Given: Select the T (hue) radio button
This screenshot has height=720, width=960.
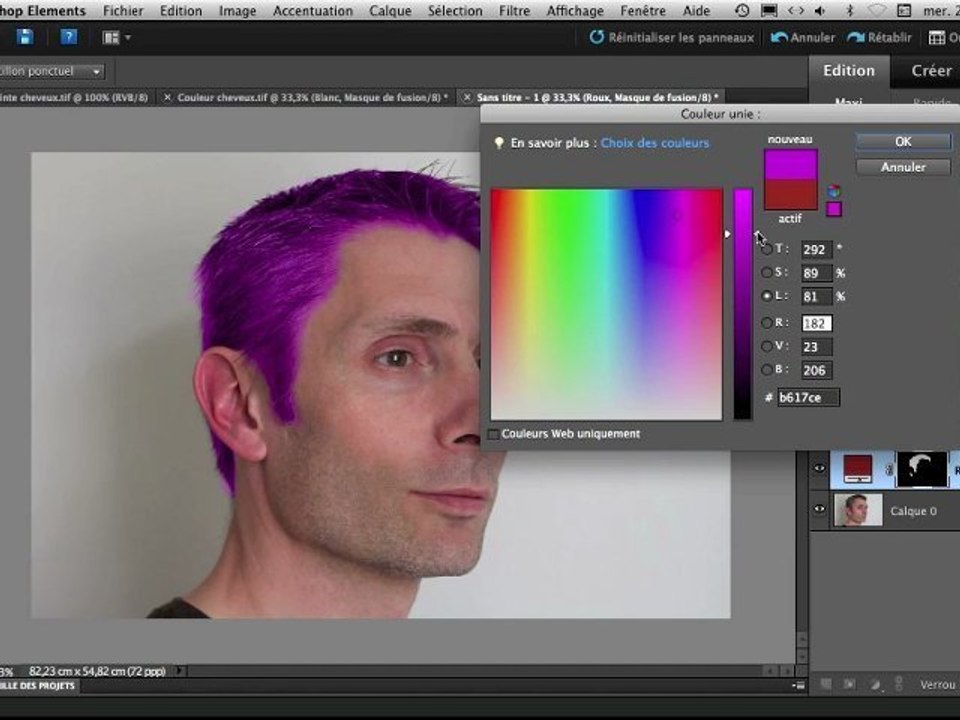Looking at the screenshot, I should pos(767,249).
